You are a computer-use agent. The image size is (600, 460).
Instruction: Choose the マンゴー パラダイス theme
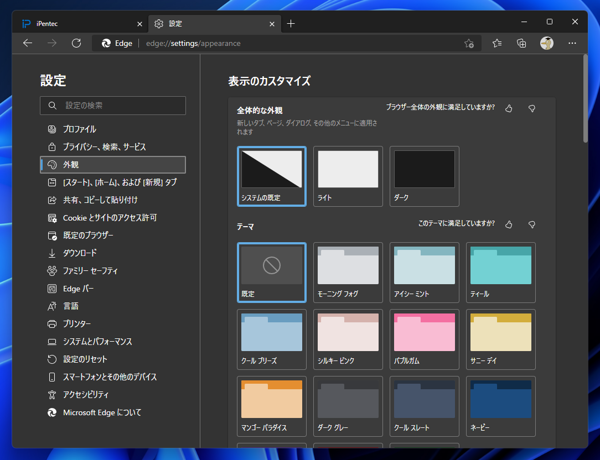tap(272, 406)
